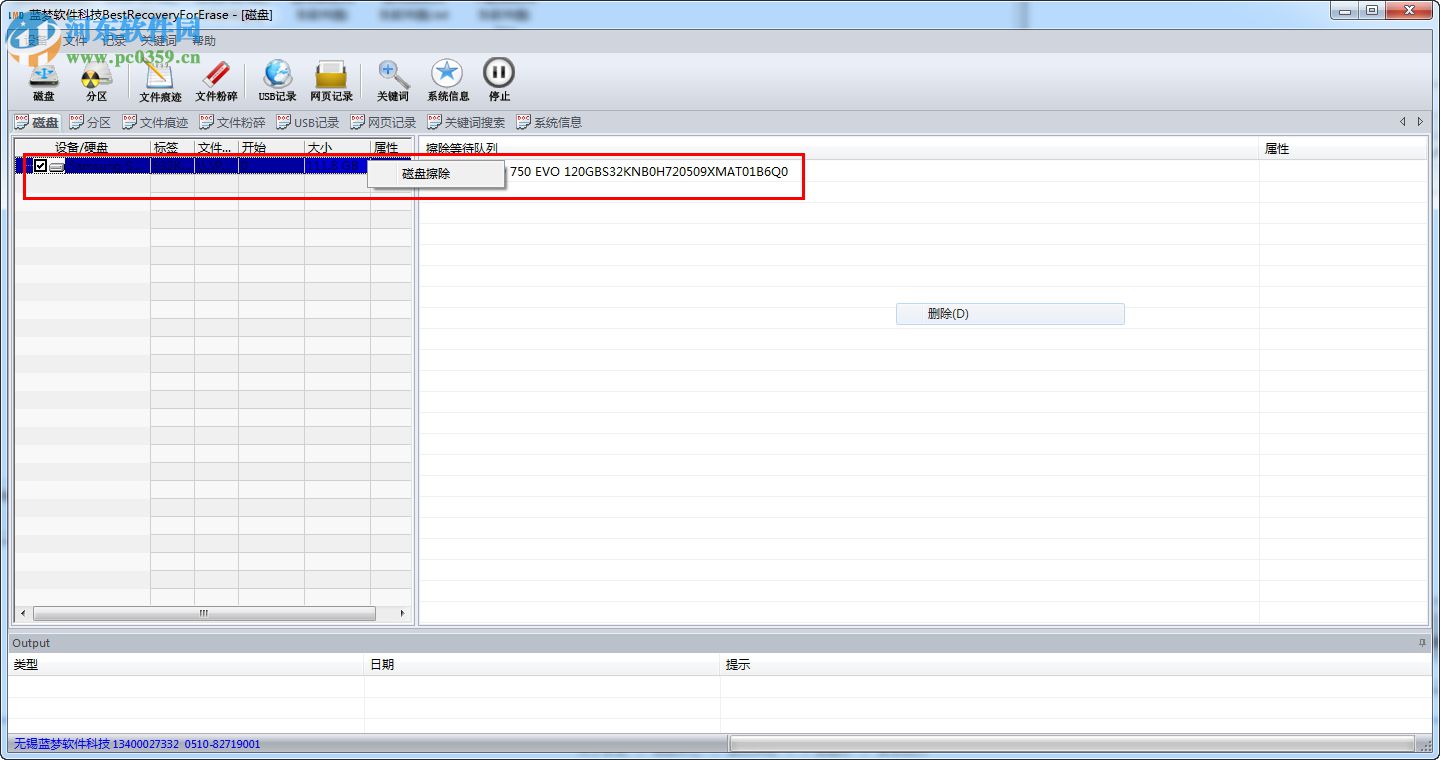Click the tab strip scroll-right arrow
The height and width of the screenshot is (760, 1440).
point(1420,122)
